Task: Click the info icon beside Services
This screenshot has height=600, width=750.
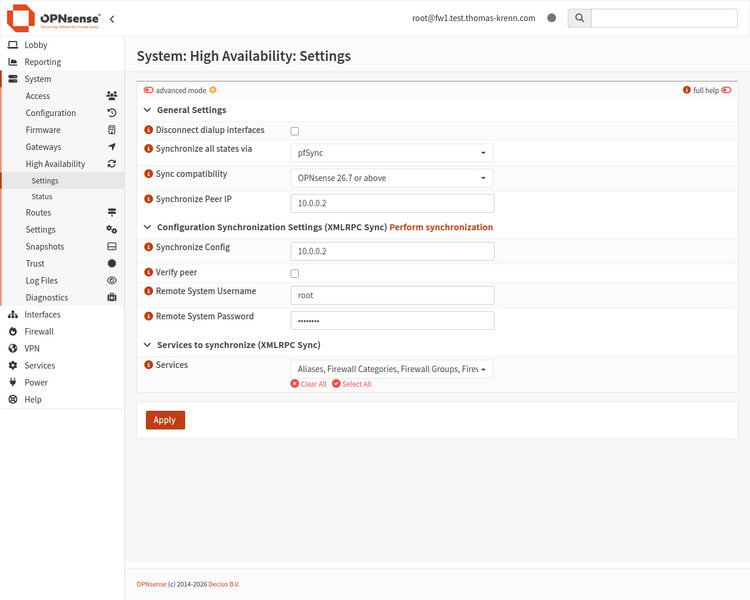Action: [148, 365]
